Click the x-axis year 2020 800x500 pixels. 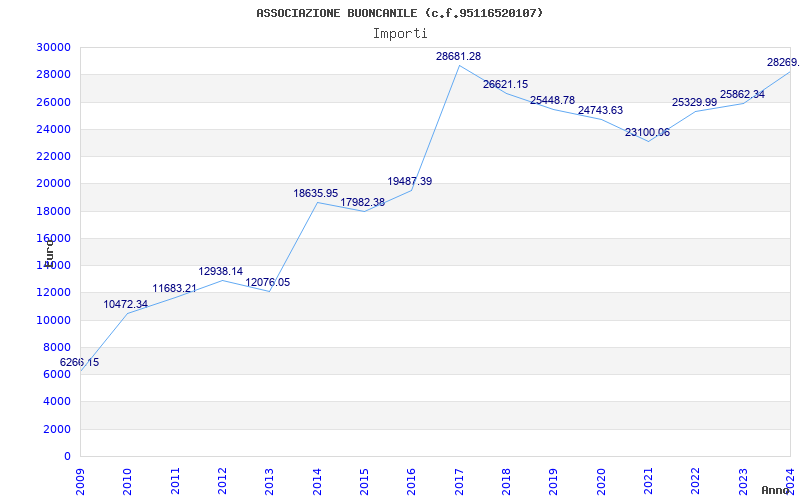click(601, 481)
